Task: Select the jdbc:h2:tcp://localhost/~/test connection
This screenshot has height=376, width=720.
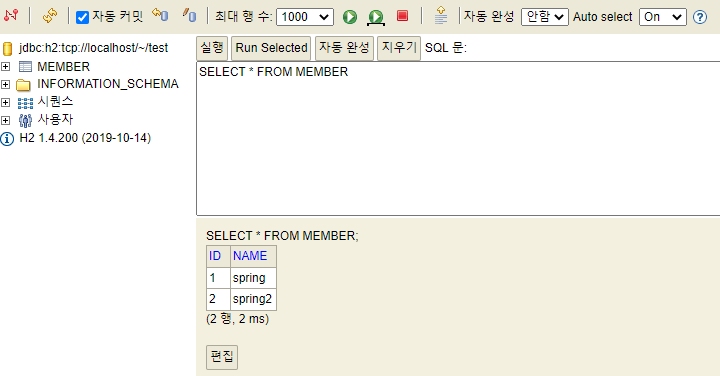Action: point(93,48)
